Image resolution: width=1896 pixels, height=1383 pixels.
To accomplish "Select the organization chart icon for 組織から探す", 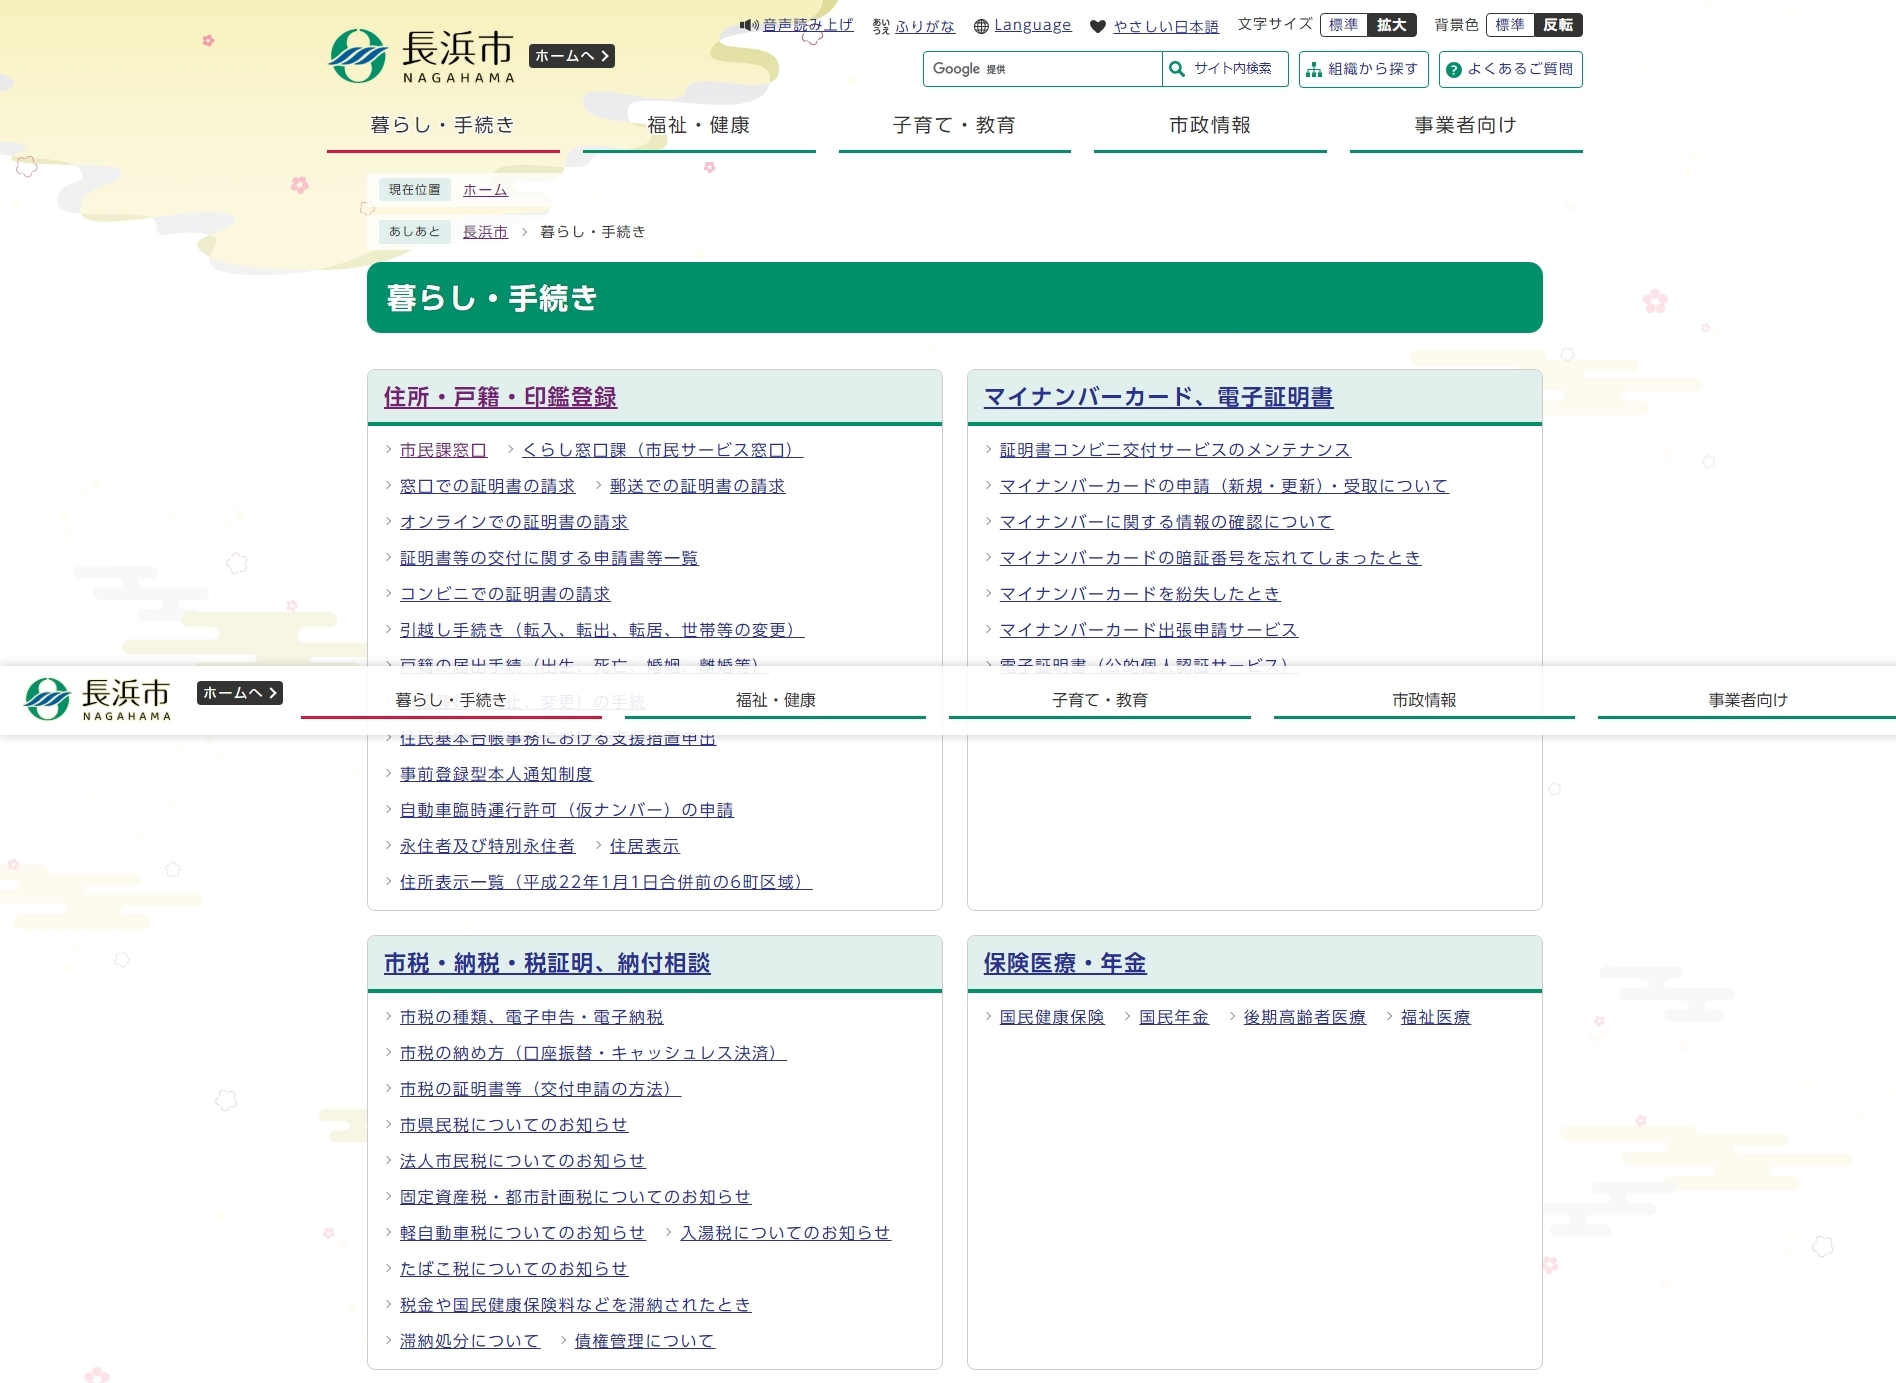I will 1314,69.
